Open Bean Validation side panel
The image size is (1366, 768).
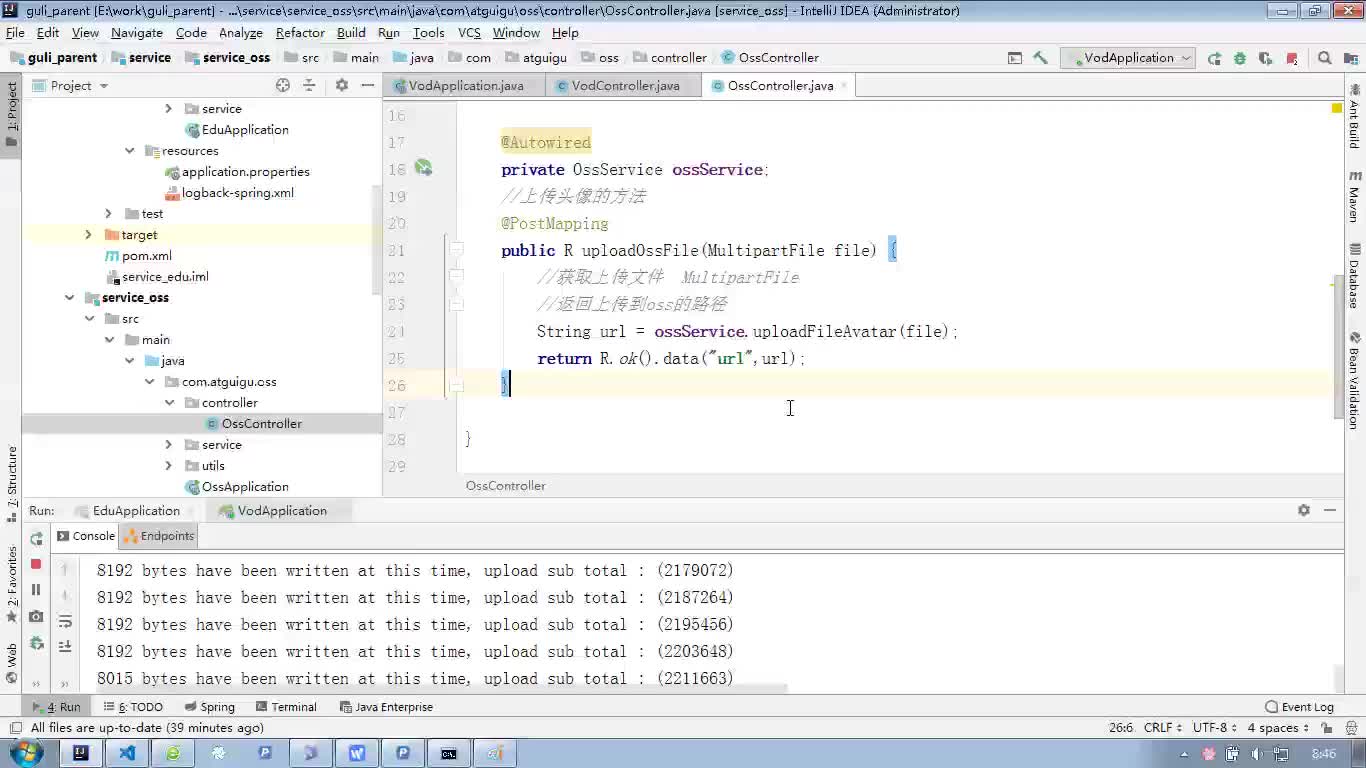pyautogui.click(x=1355, y=380)
